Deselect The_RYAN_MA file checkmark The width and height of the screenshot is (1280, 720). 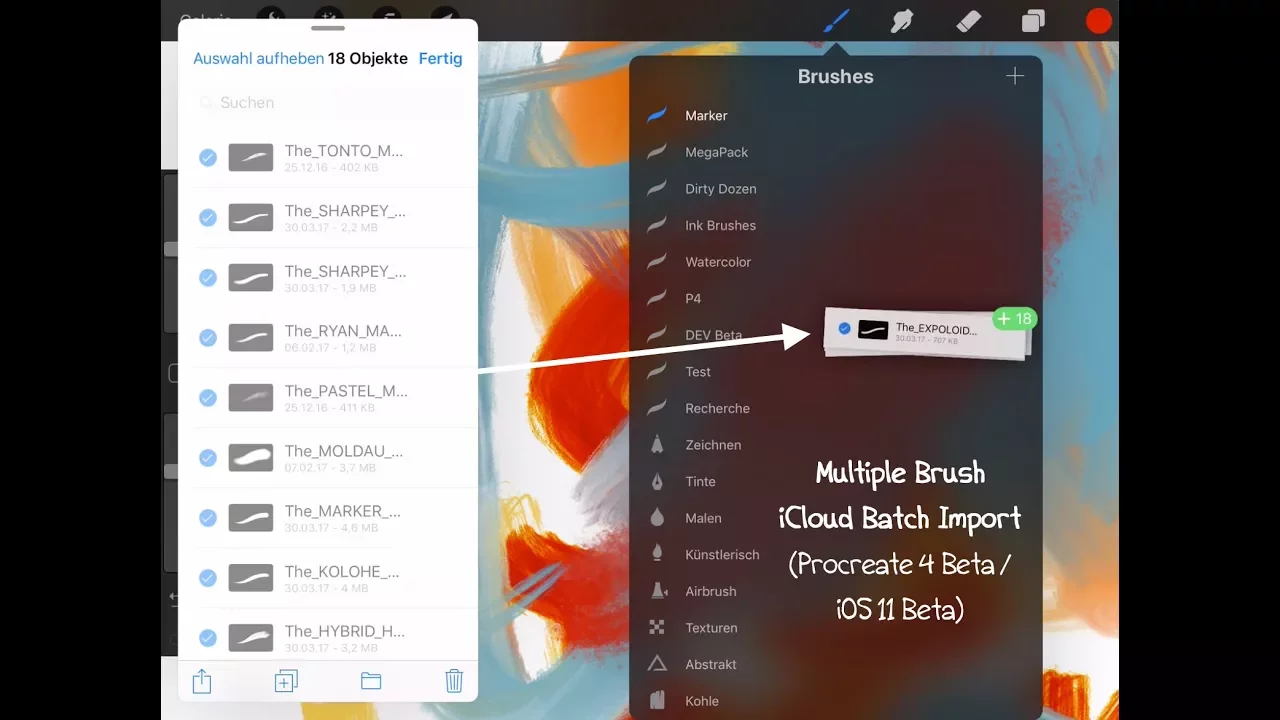click(x=208, y=337)
